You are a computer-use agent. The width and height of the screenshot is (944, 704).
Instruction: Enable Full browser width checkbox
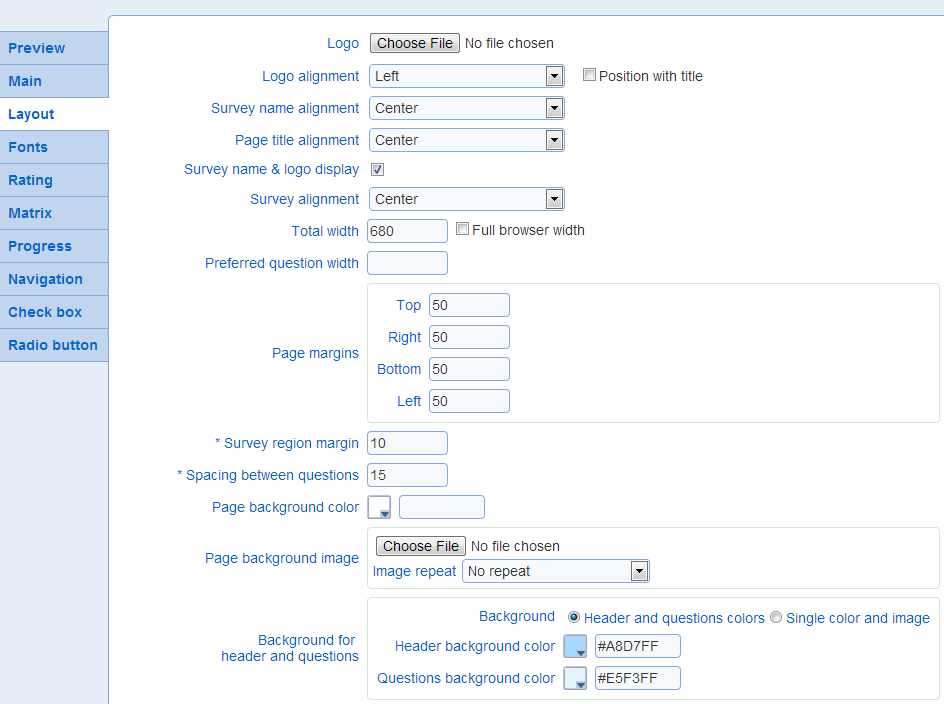[462, 229]
